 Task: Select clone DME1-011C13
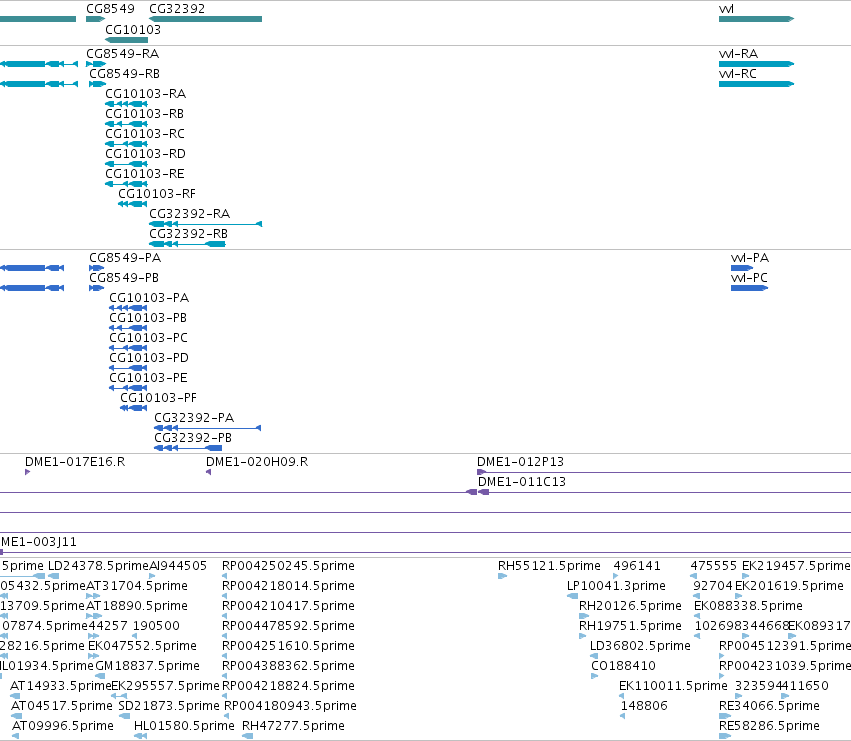[x=522, y=482]
